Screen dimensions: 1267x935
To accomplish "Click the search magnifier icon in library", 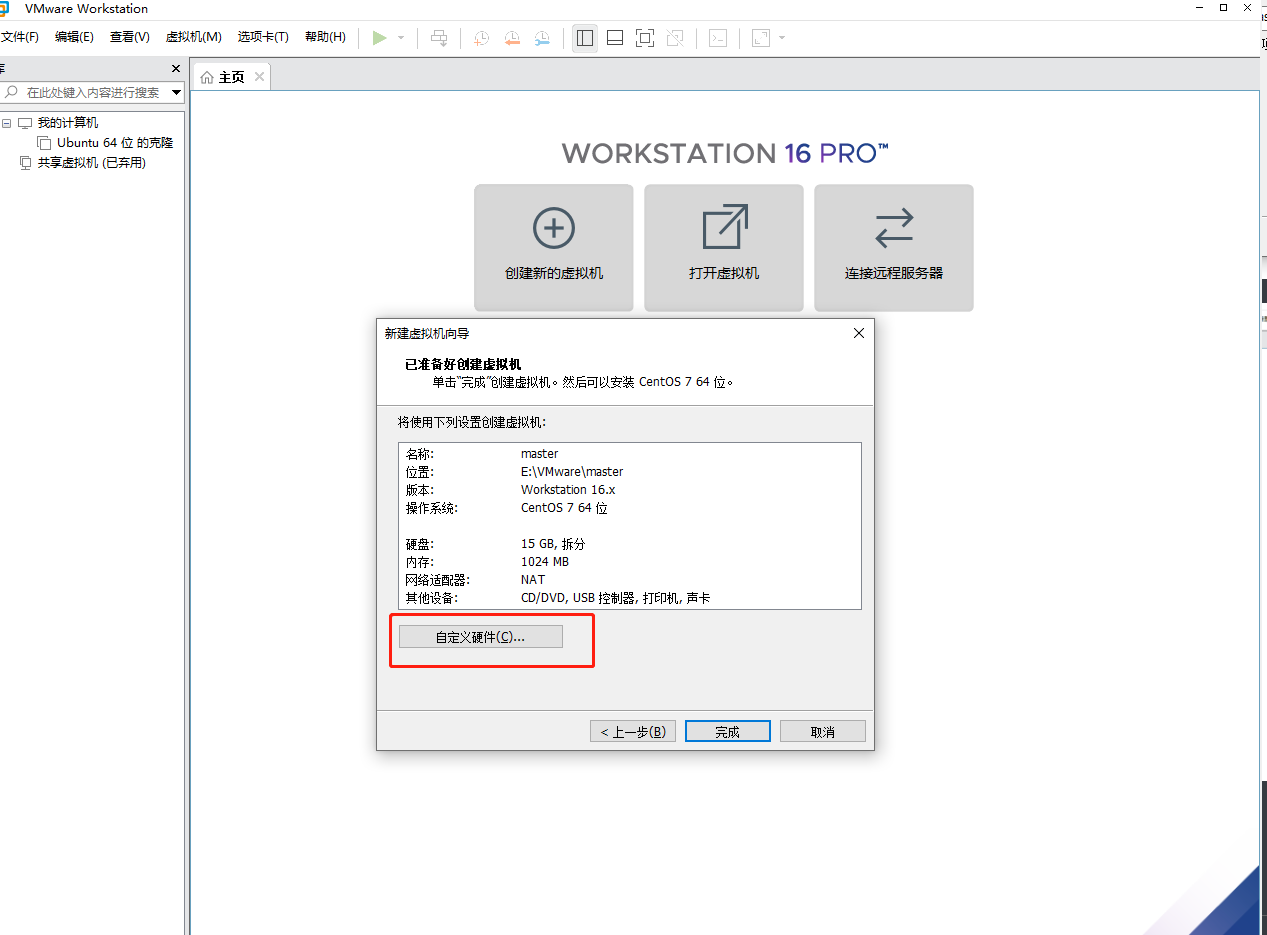I will click(x=12, y=92).
